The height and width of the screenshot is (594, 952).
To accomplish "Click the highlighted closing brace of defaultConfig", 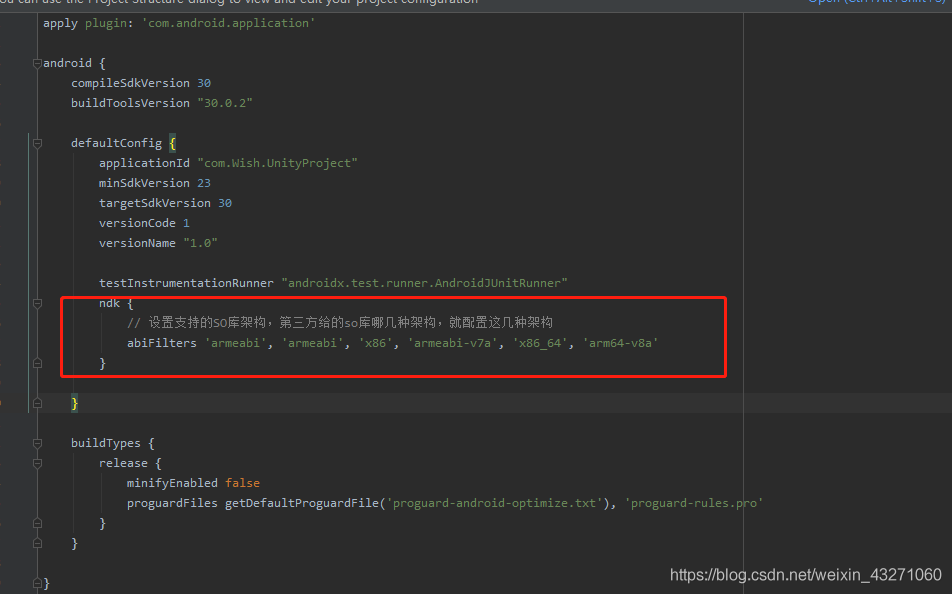I will (74, 403).
